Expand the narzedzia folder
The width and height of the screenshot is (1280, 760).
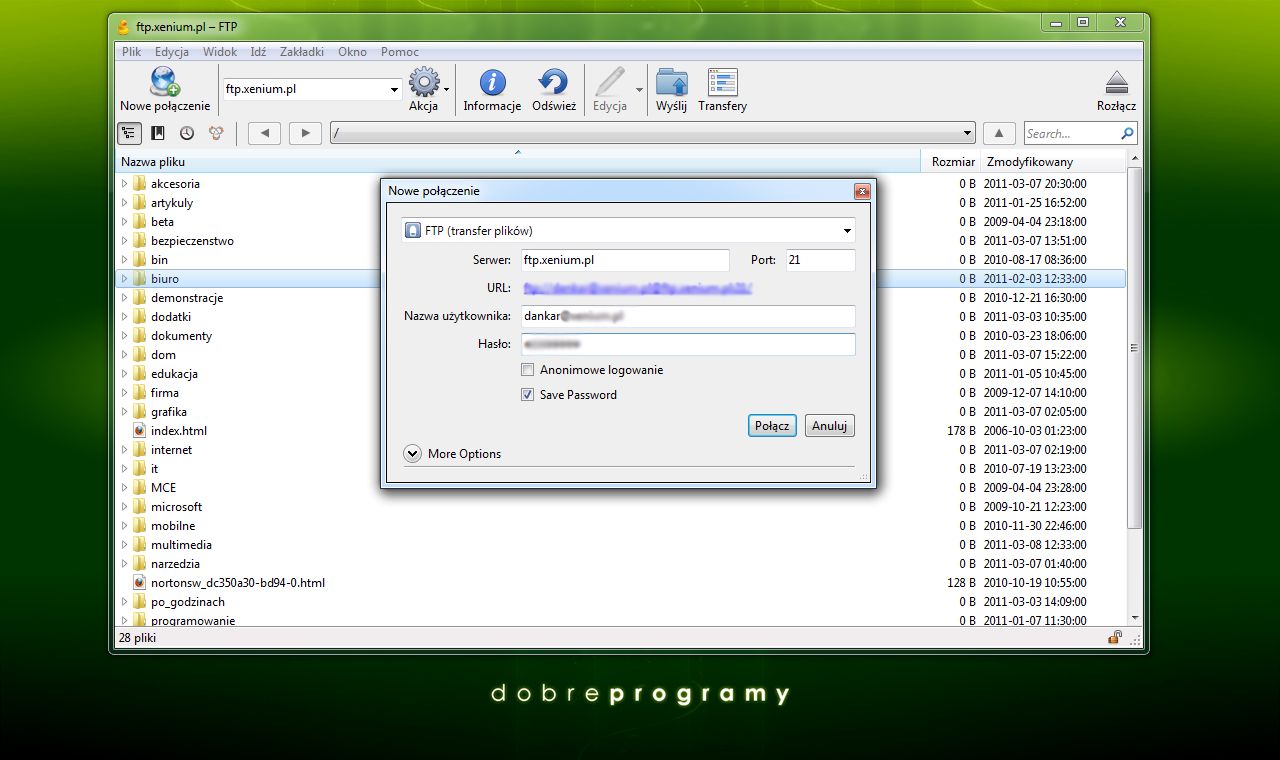pos(125,564)
